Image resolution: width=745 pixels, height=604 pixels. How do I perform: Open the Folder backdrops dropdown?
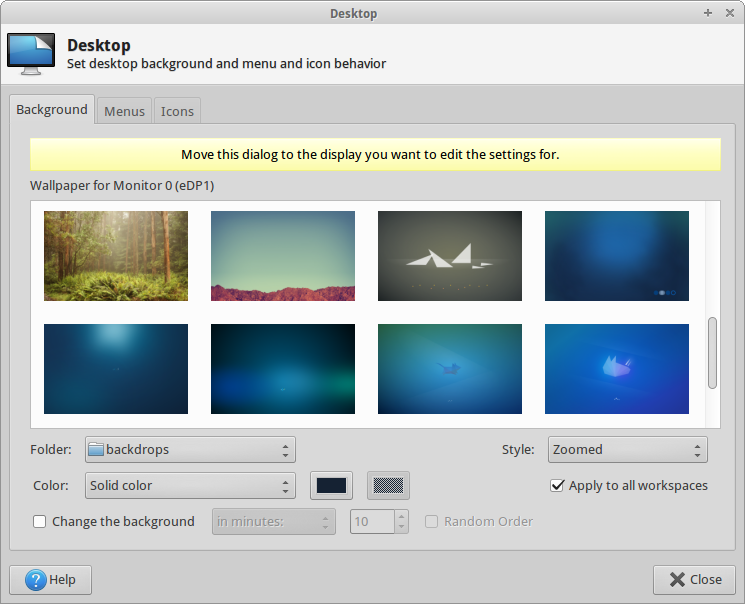point(190,450)
